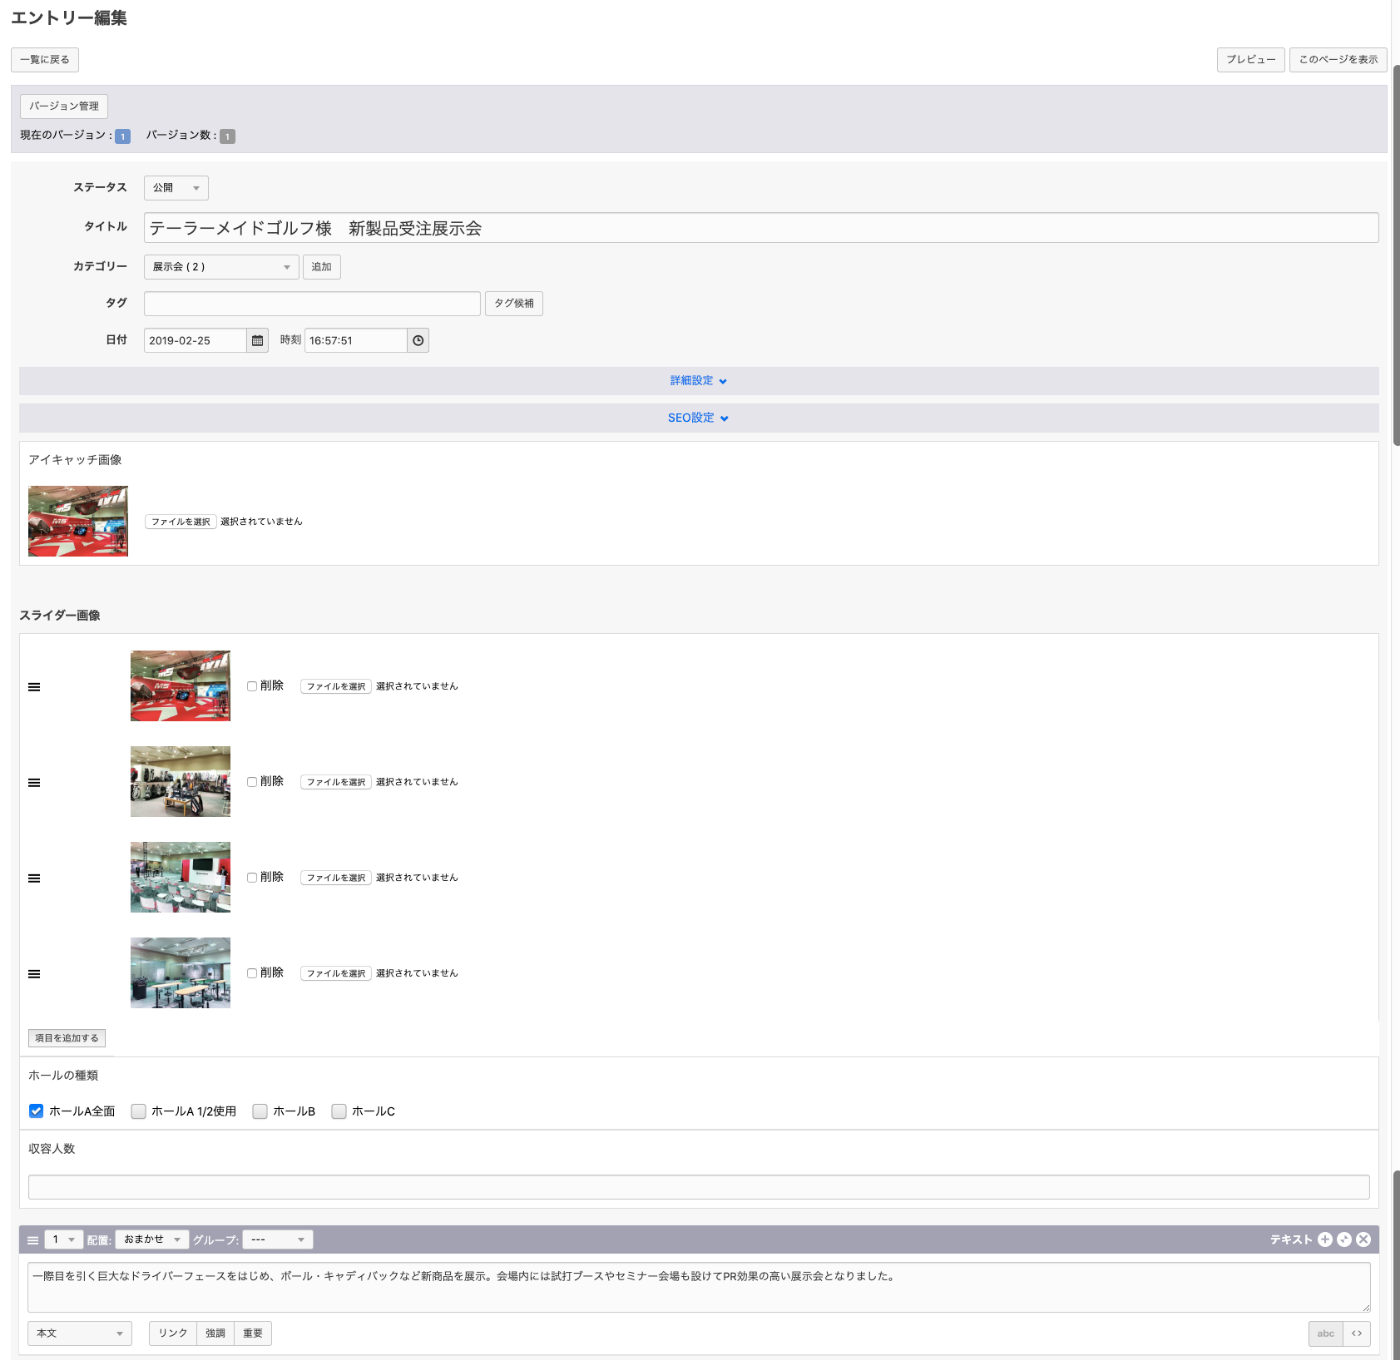Viewport: 1400px width, 1360px height.
Task: Click the drag handle of fourth slider image
Action: click(34, 974)
